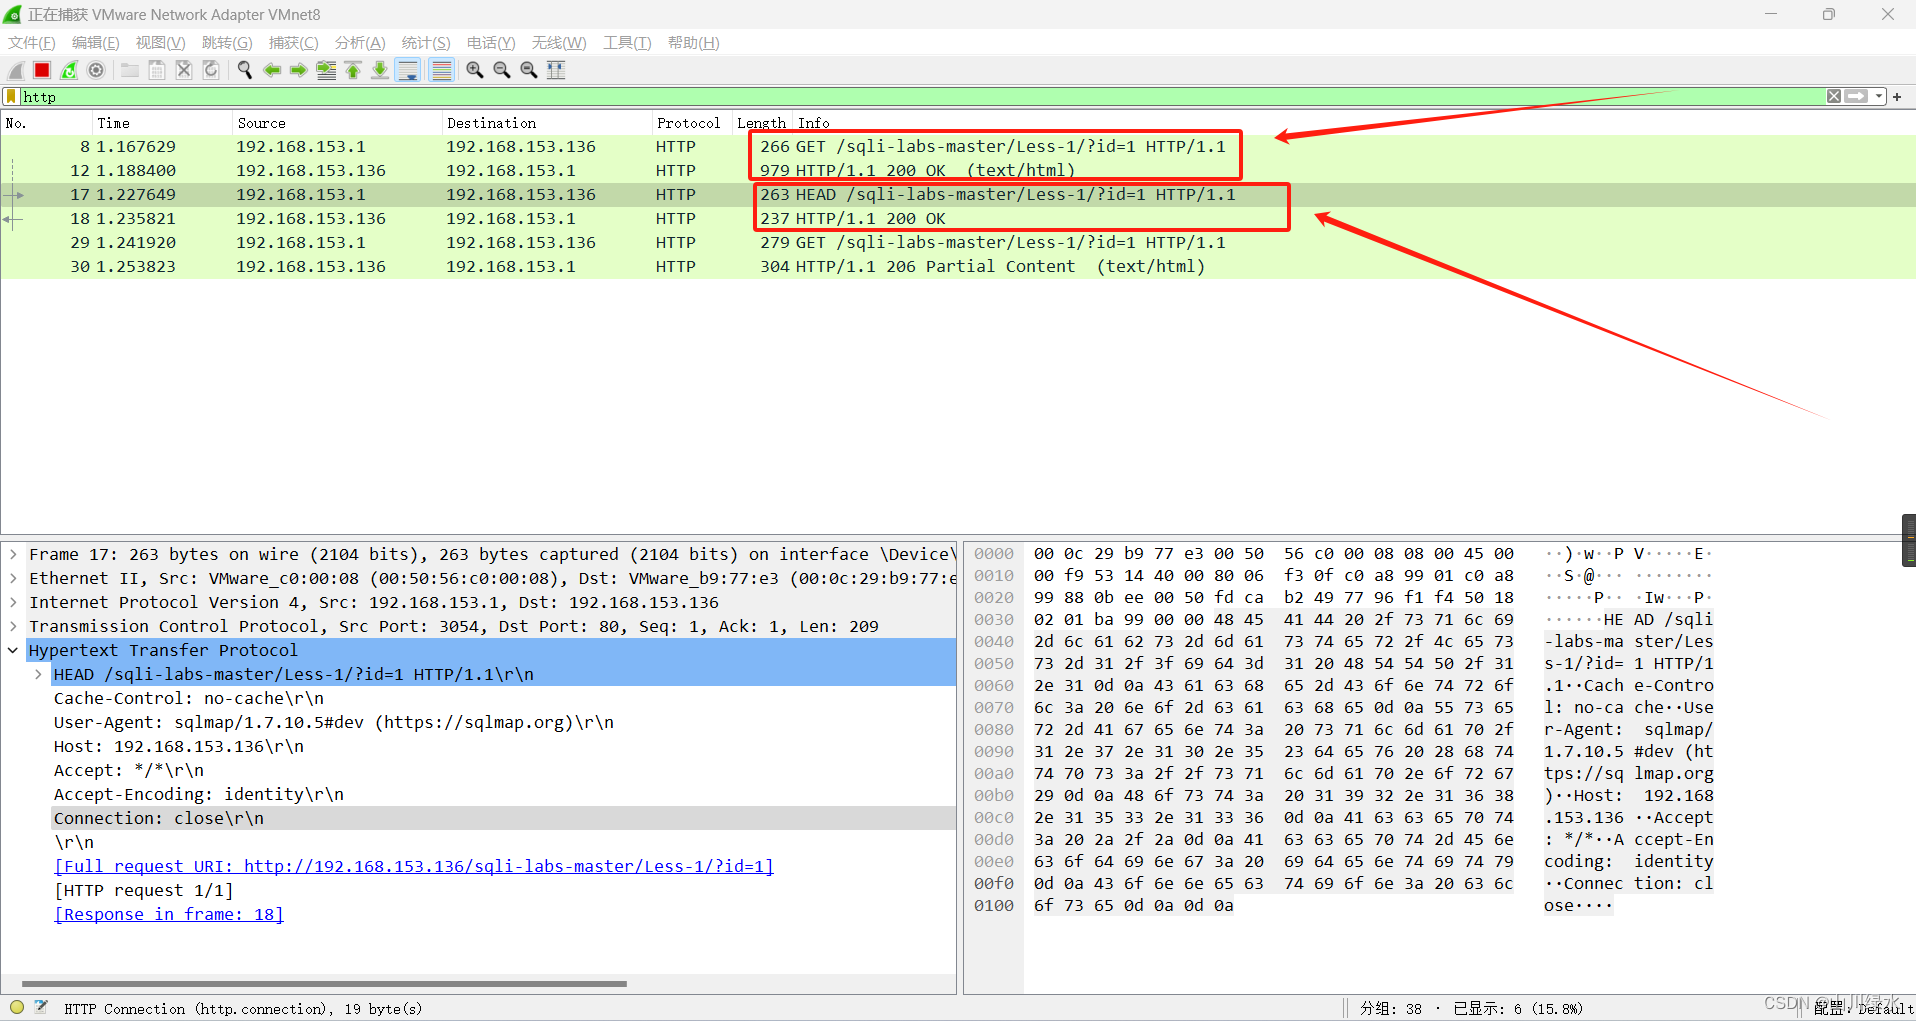Open the 帮助(H) menu
The image size is (1916, 1021).
pyautogui.click(x=694, y=43)
